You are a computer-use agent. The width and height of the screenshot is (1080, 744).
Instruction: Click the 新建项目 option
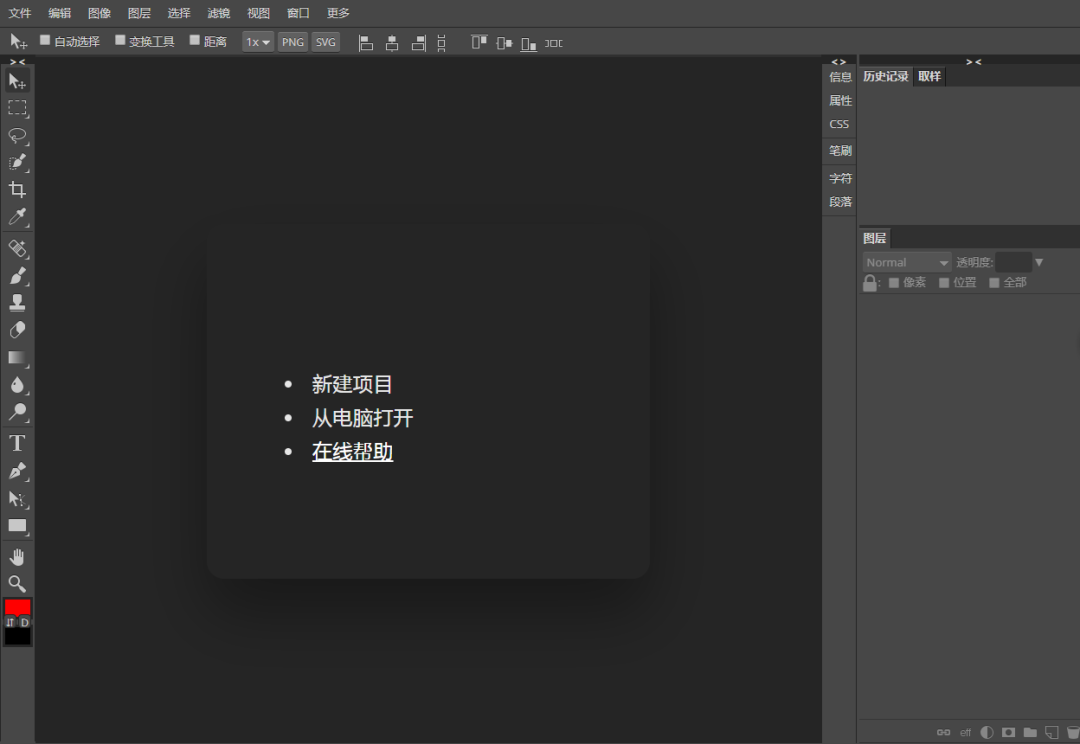(x=352, y=384)
